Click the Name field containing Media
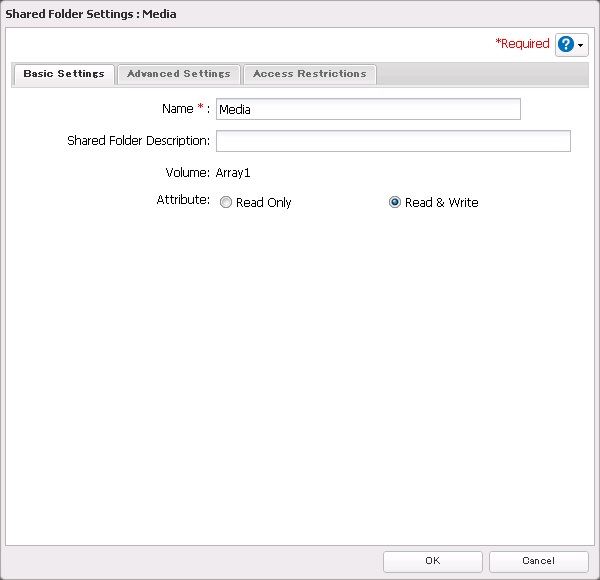The width and height of the screenshot is (600, 580). 368,109
